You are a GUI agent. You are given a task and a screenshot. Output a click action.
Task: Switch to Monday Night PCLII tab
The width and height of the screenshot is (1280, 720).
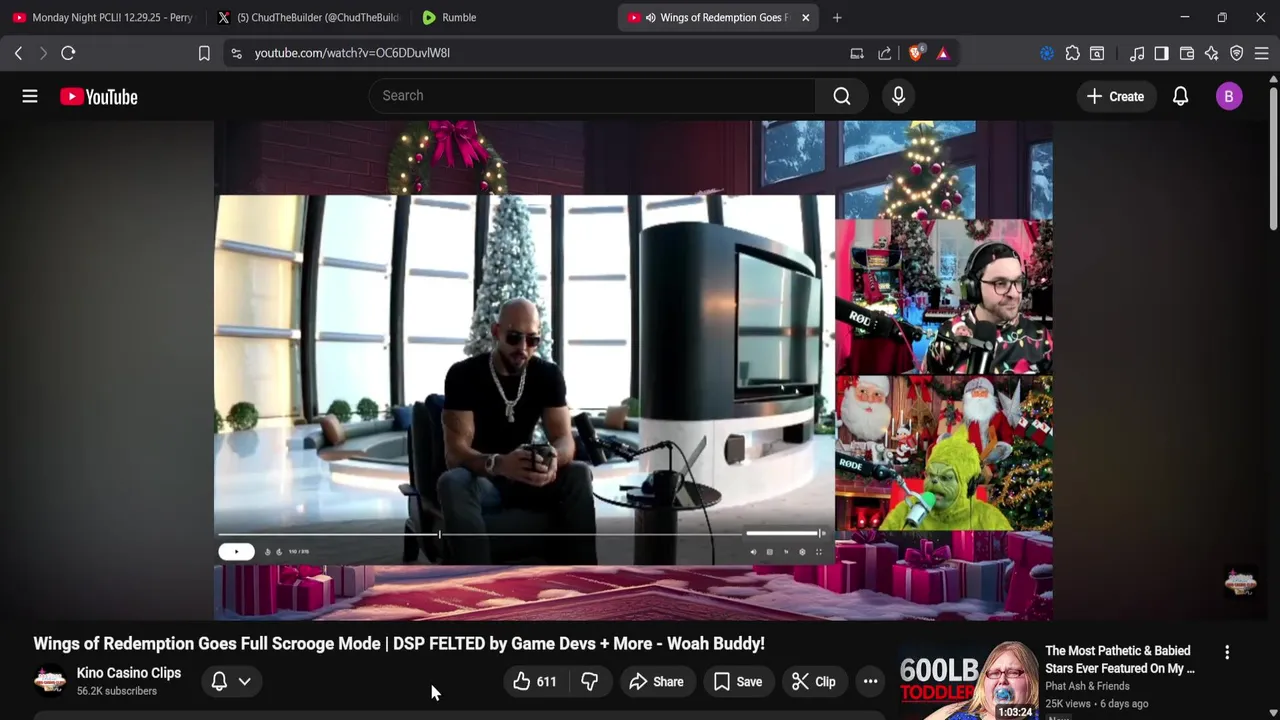click(102, 17)
